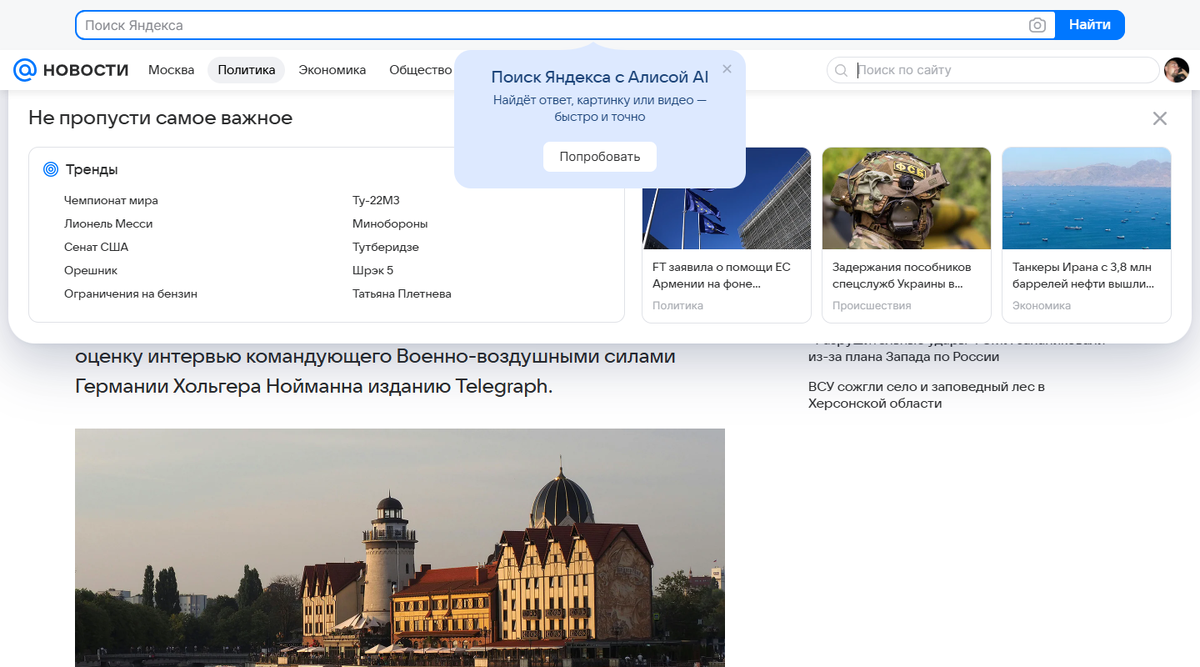The width and height of the screenshot is (1200, 667).
Task: Open the FT Армения news card
Action: click(726, 235)
